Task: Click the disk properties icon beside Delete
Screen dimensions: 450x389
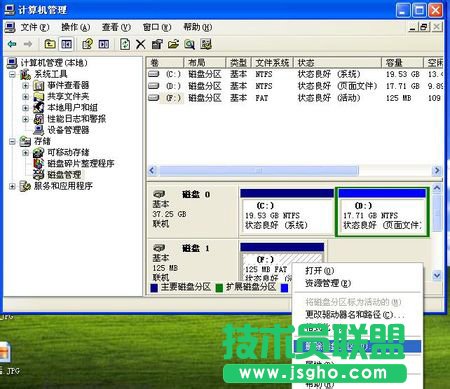Action: point(157,44)
